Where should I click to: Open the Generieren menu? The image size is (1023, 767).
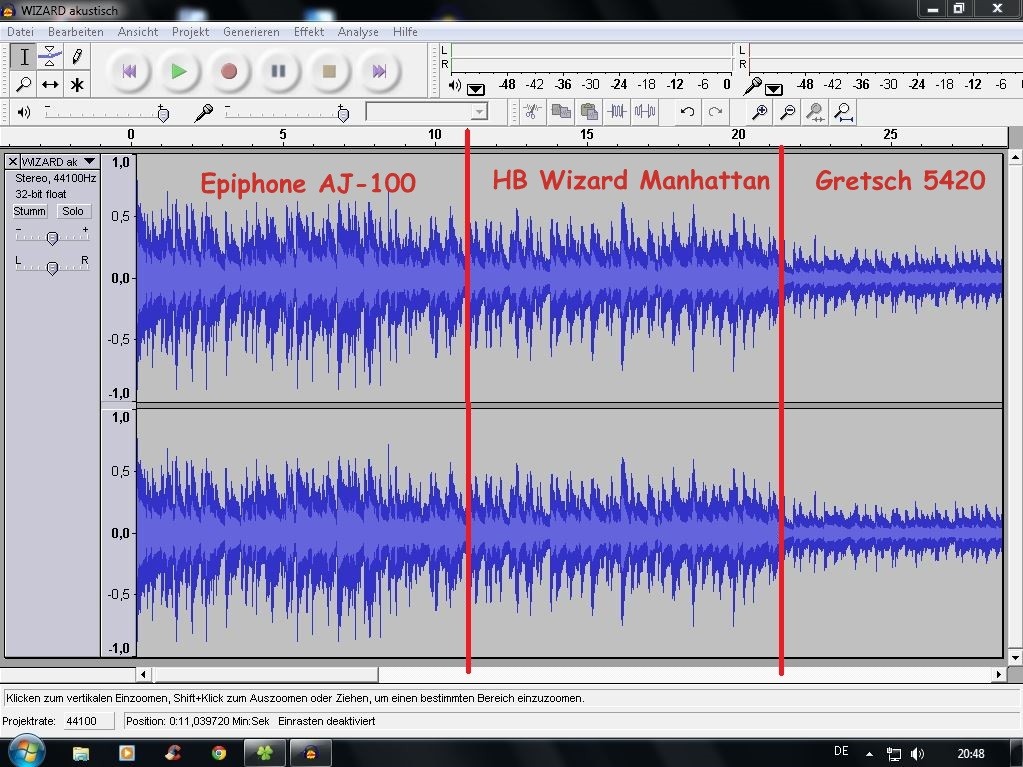click(251, 31)
